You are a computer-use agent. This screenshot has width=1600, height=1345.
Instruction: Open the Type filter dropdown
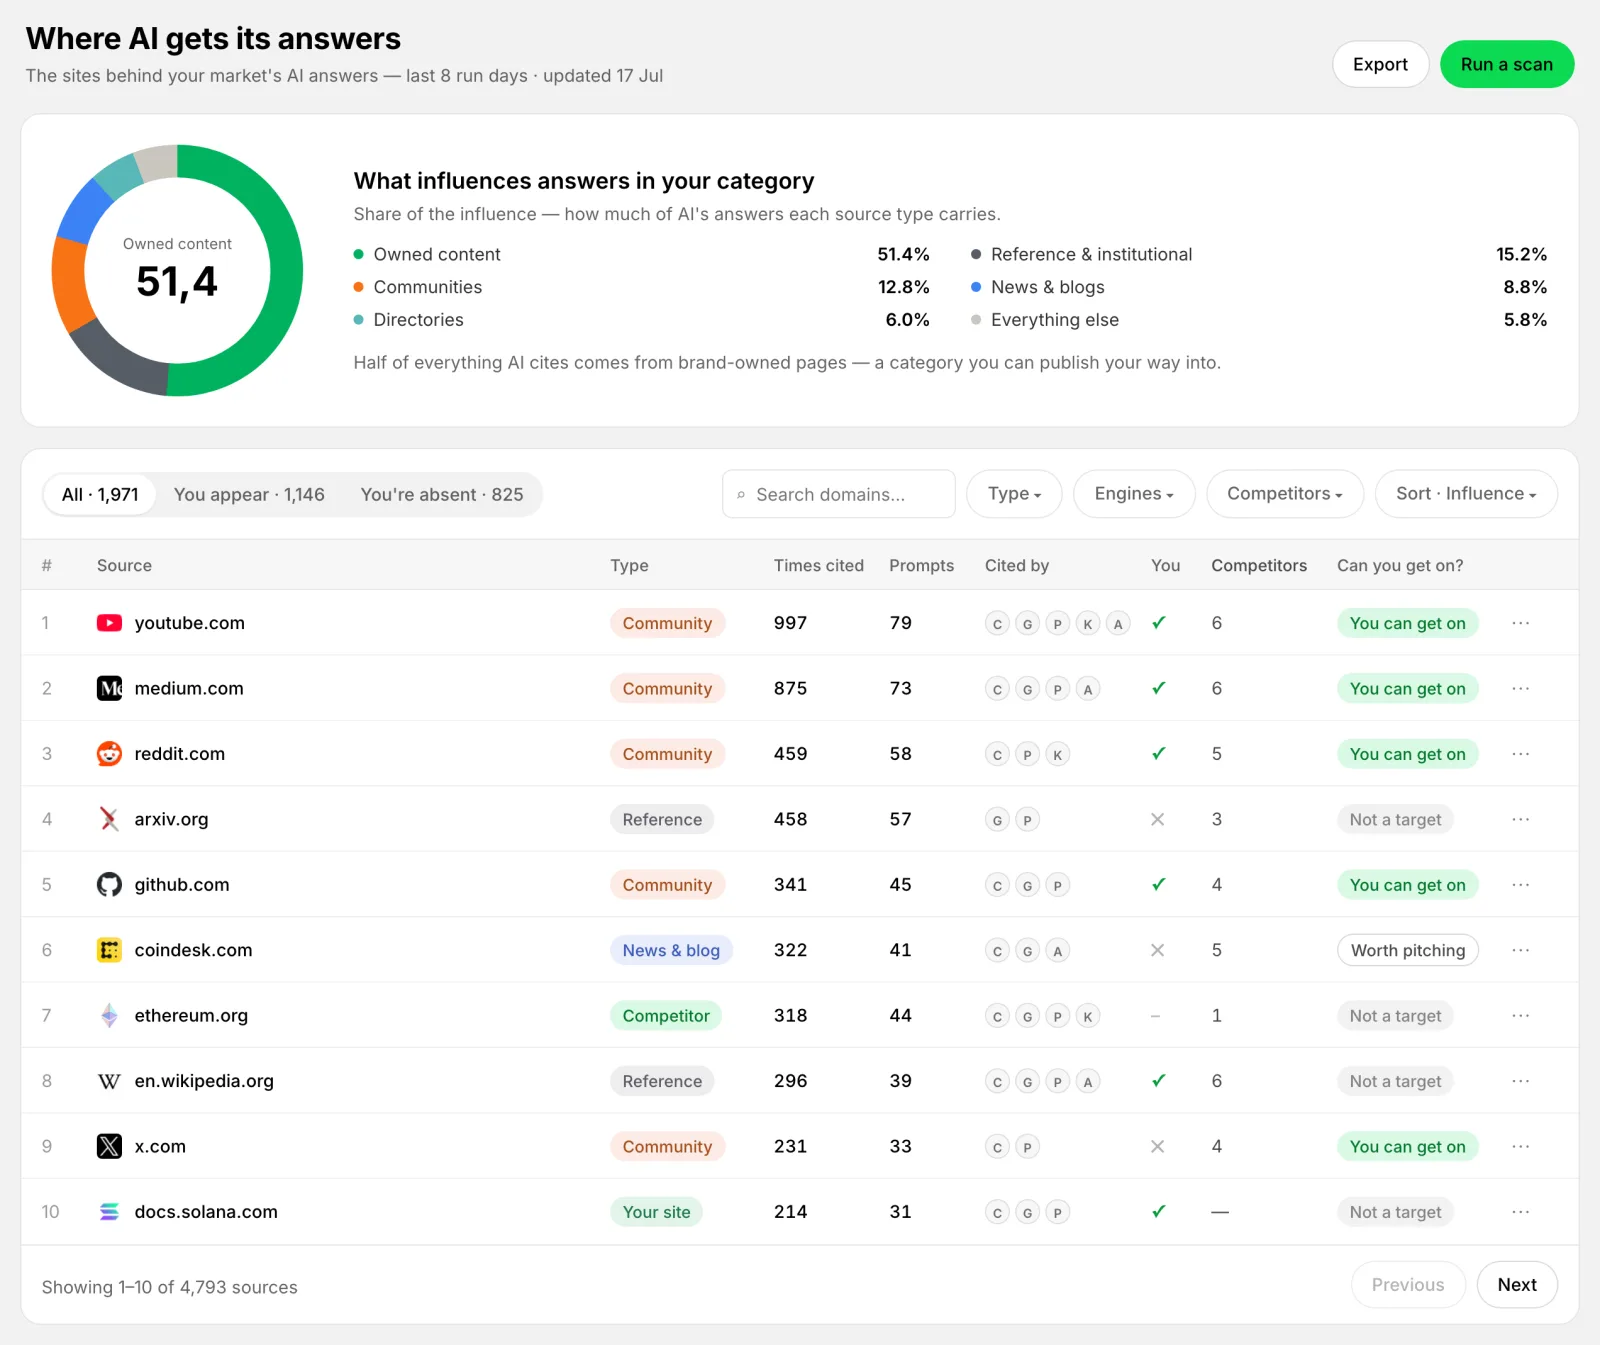(1014, 494)
